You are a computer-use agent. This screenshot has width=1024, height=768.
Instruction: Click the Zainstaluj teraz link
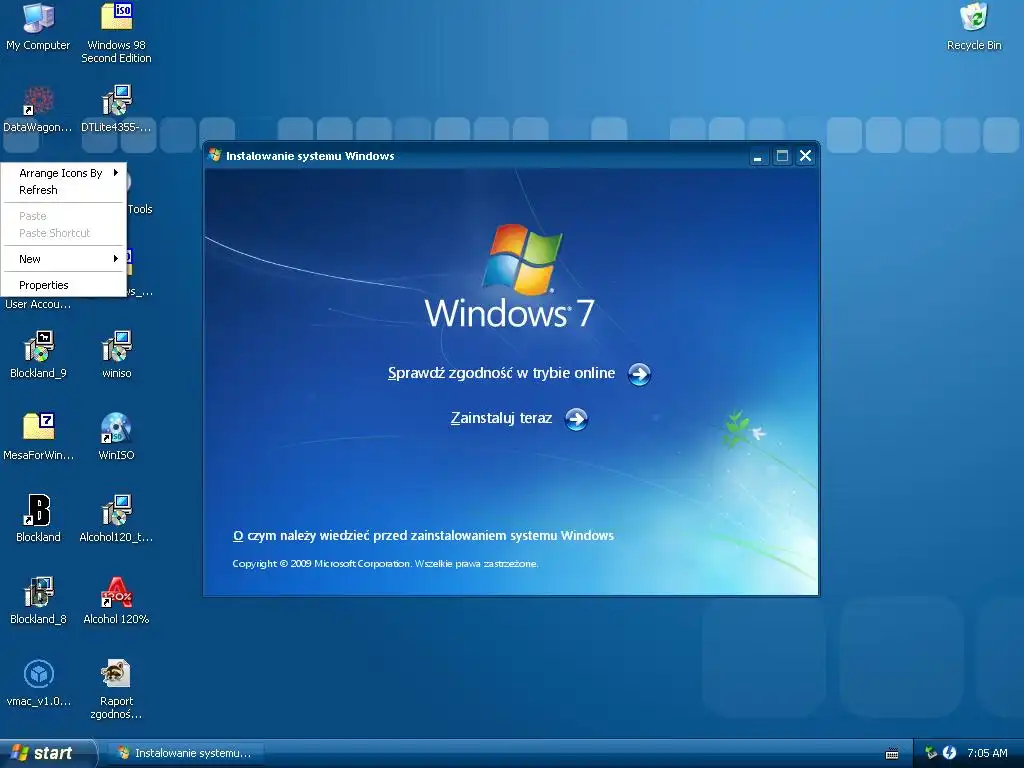tap(502, 418)
